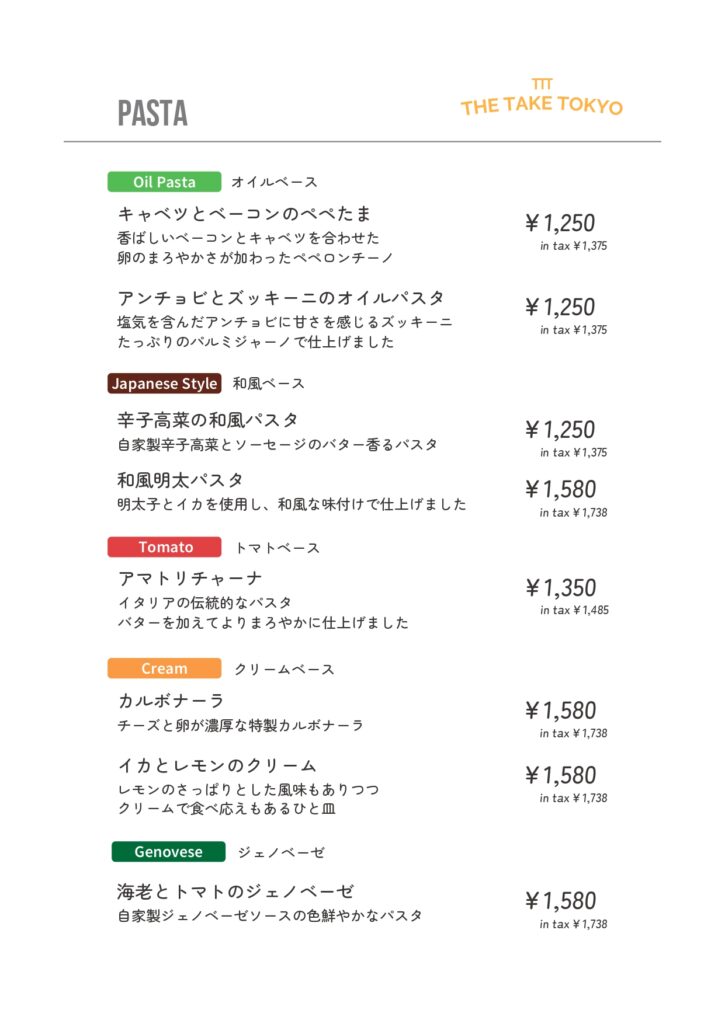The height and width of the screenshot is (1024, 725).
Task: Click the イカとレモンのクリーム dish title
Action: (x=217, y=766)
